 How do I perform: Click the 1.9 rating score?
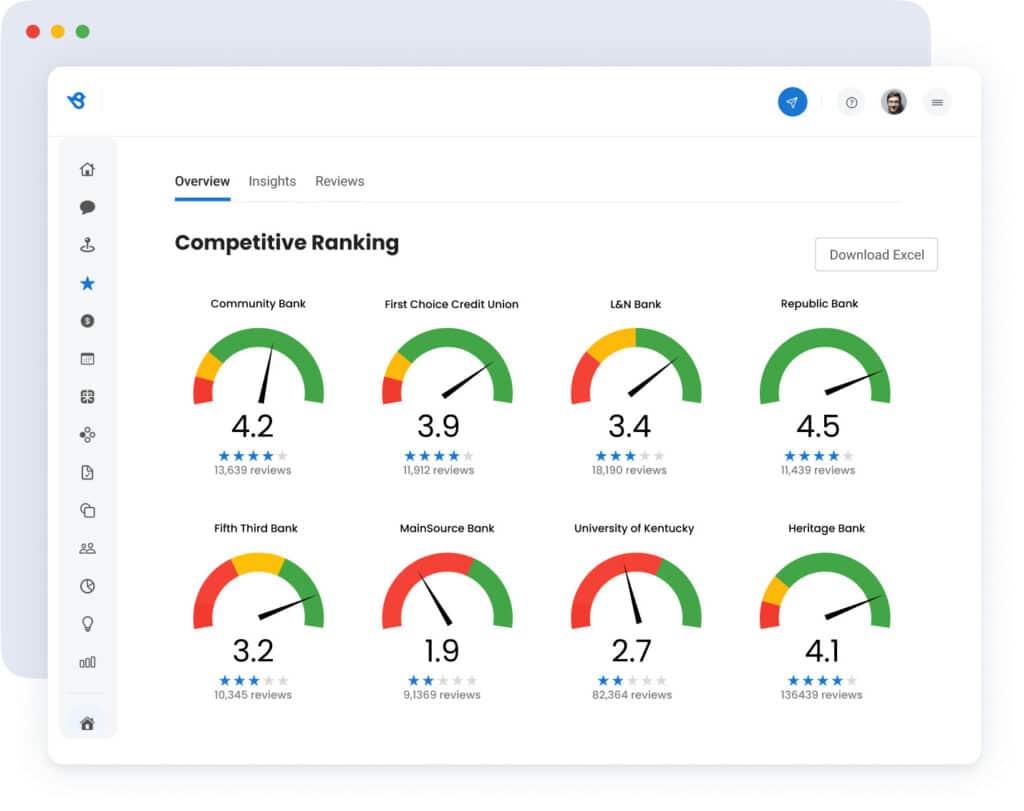[x=442, y=651]
